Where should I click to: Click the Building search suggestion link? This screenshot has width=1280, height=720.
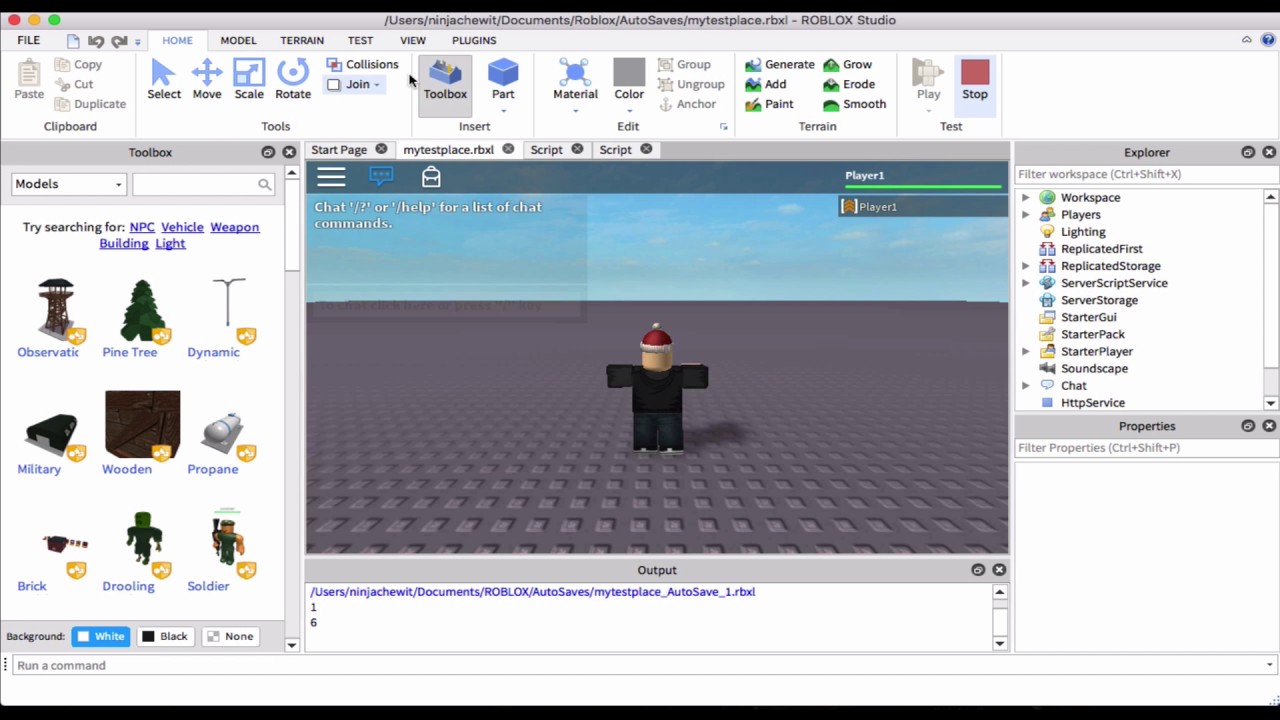123,243
